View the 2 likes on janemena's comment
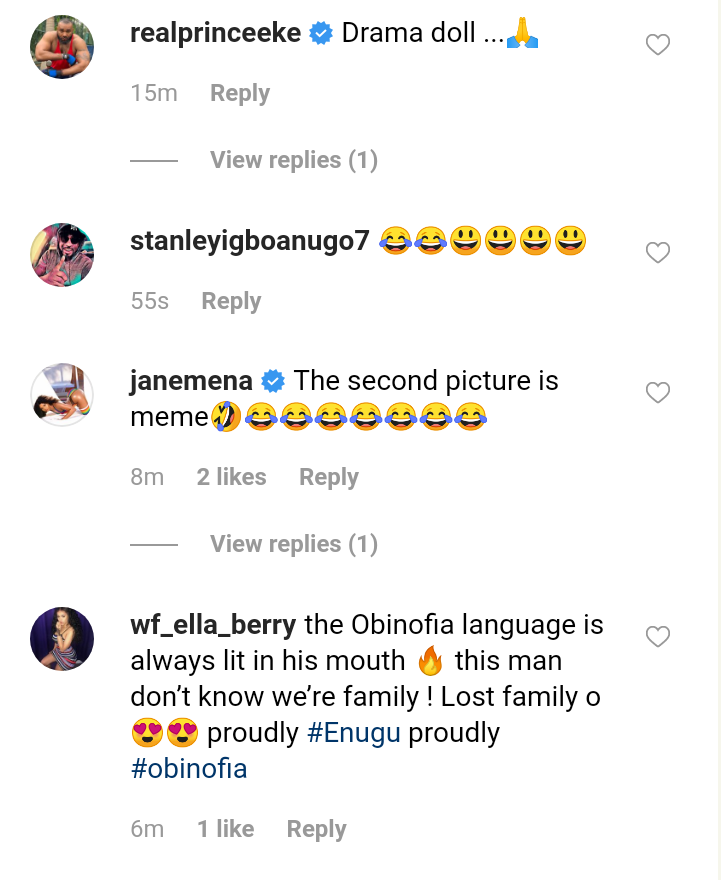721x880 pixels. [x=231, y=477]
